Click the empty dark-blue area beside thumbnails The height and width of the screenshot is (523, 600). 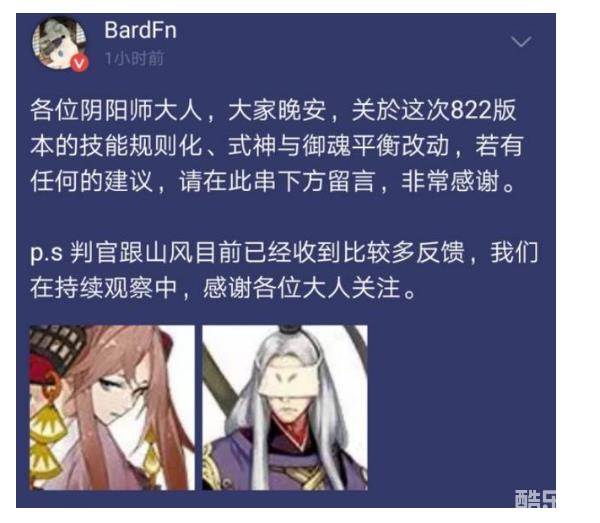pyautogui.click(x=461, y=408)
